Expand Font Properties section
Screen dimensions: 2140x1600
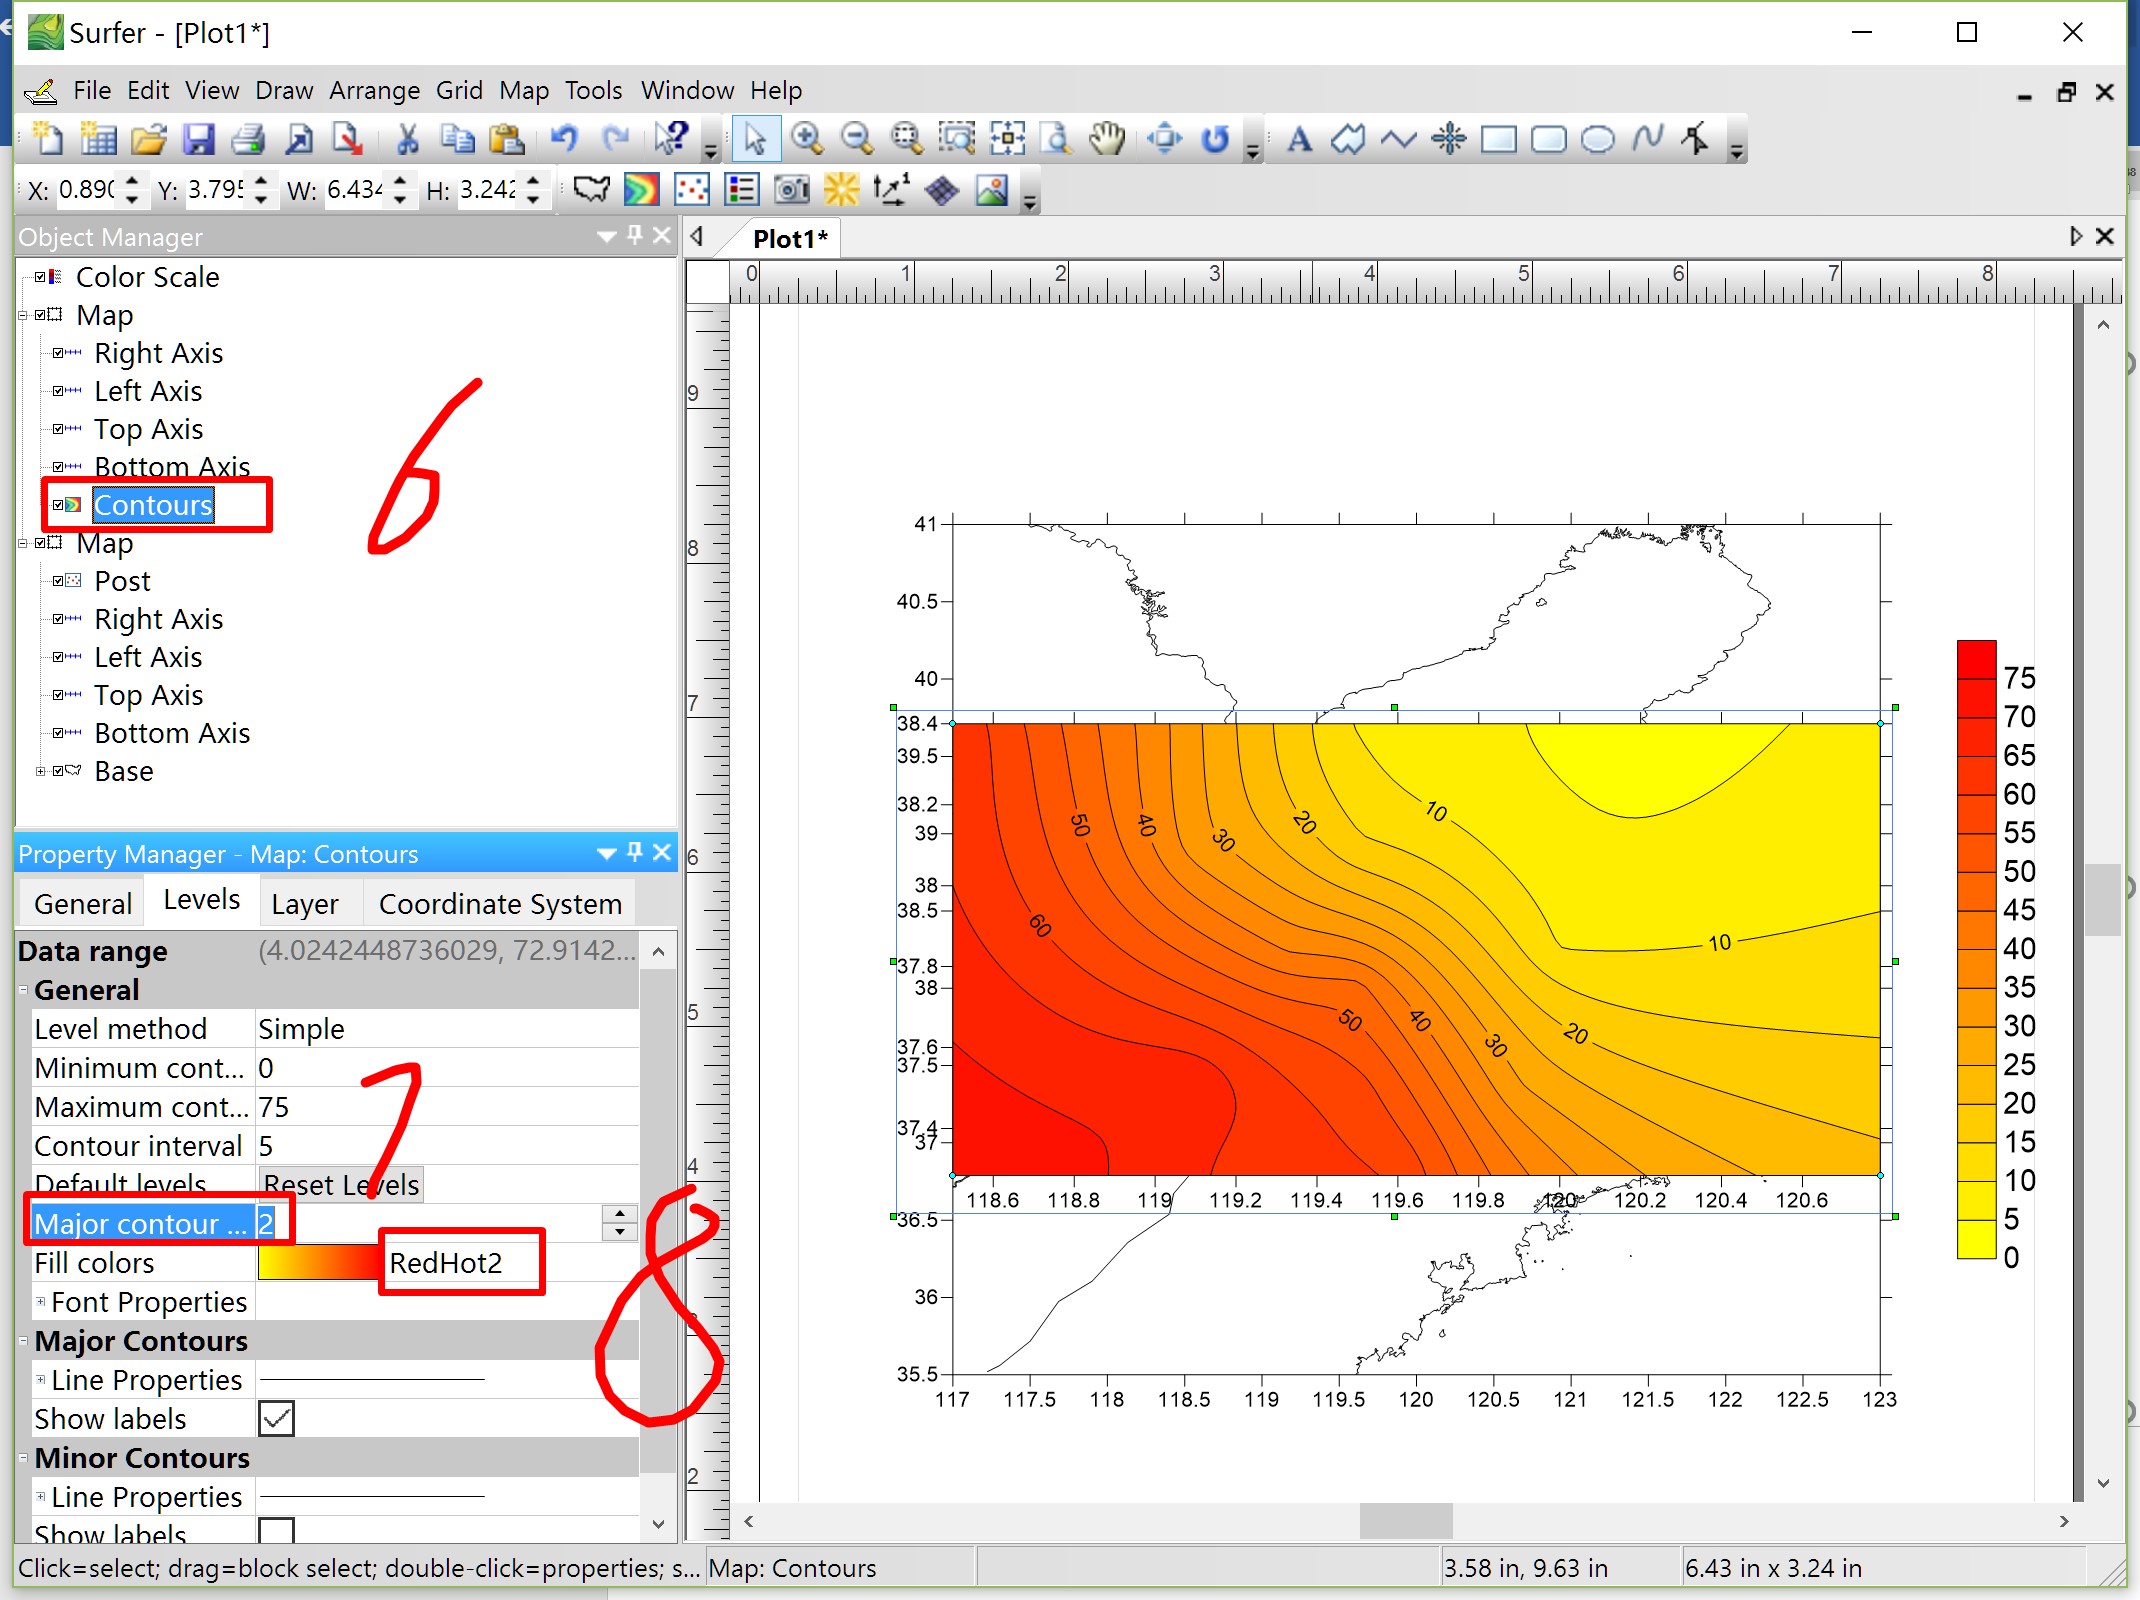pos(41,1302)
